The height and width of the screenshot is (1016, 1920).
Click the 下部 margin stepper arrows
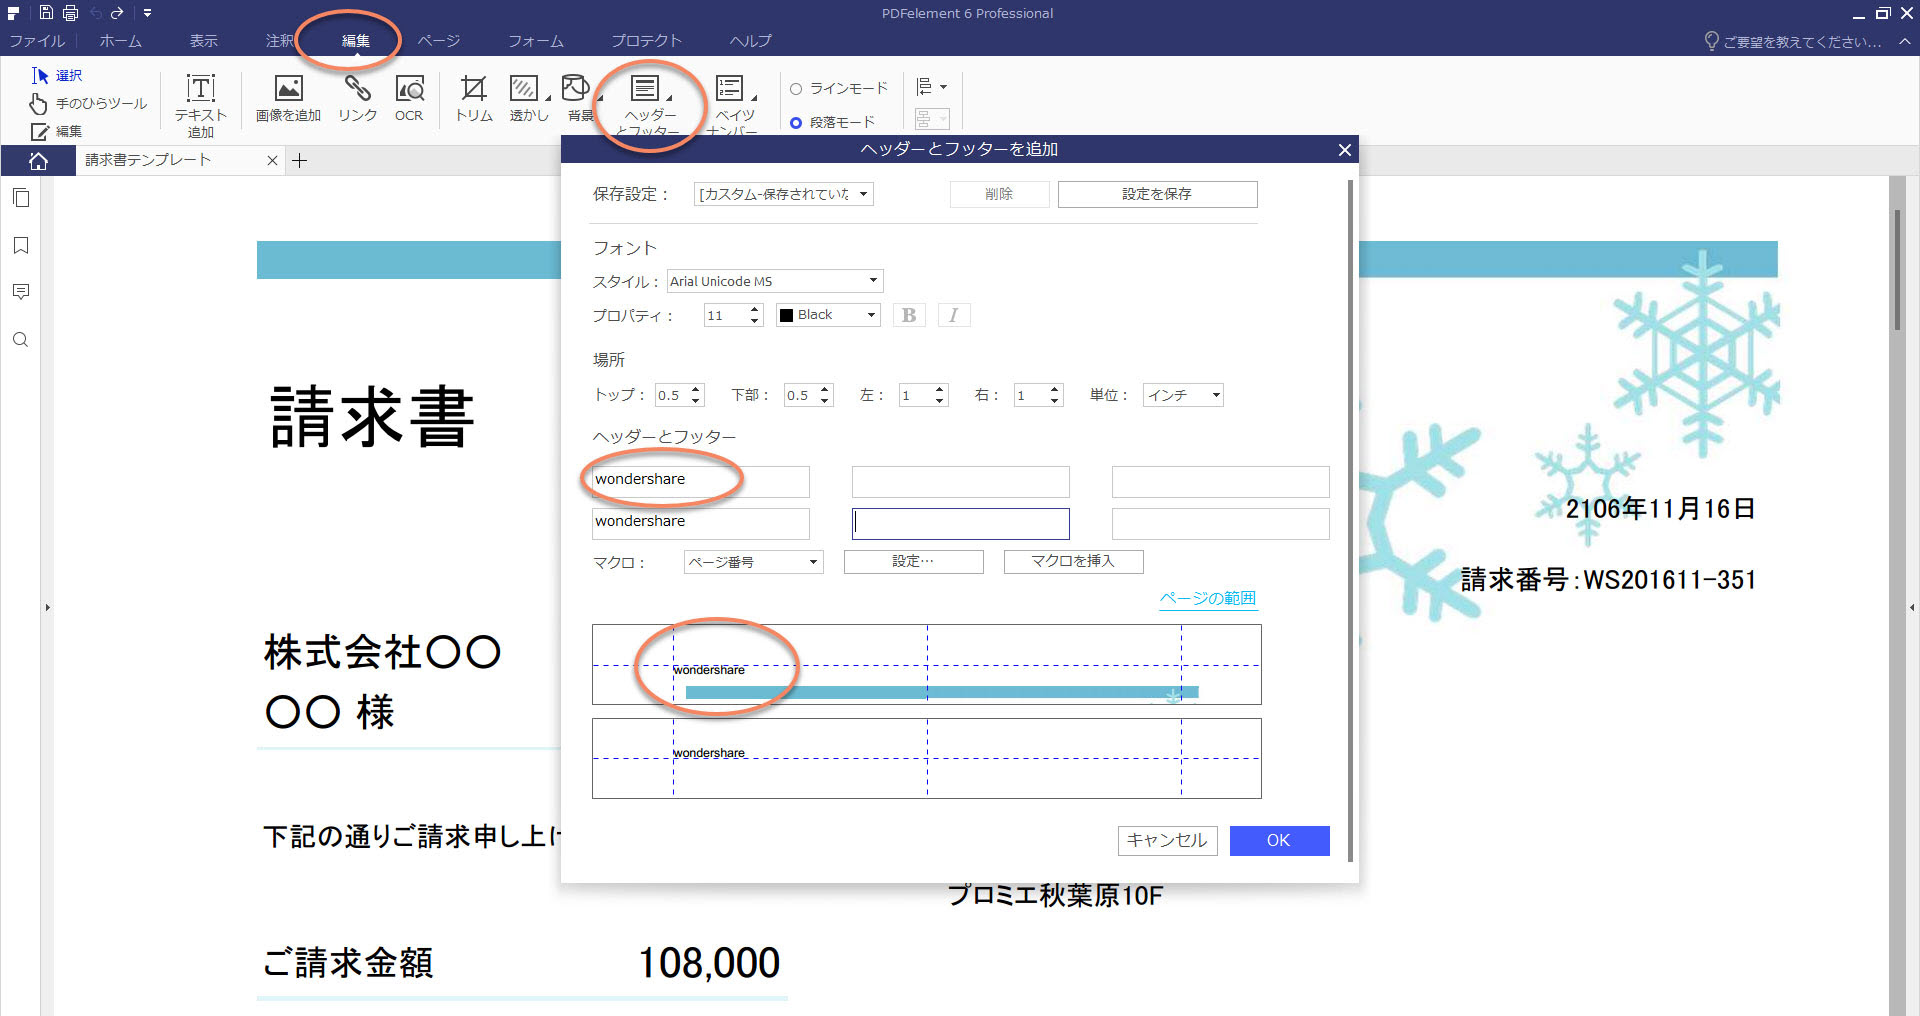(x=825, y=395)
